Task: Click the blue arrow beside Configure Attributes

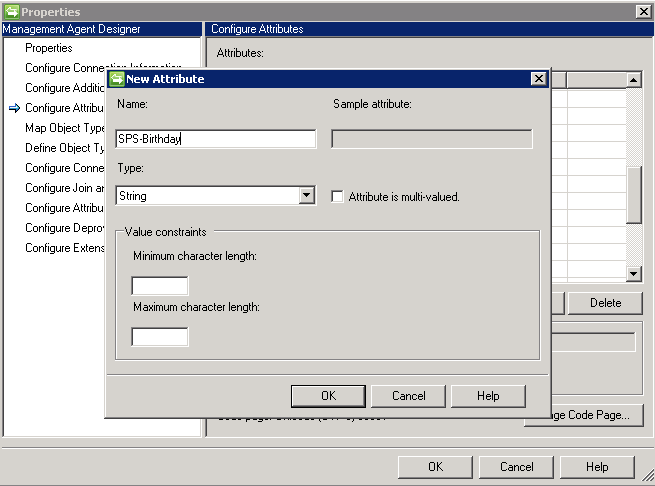Action: (14, 108)
